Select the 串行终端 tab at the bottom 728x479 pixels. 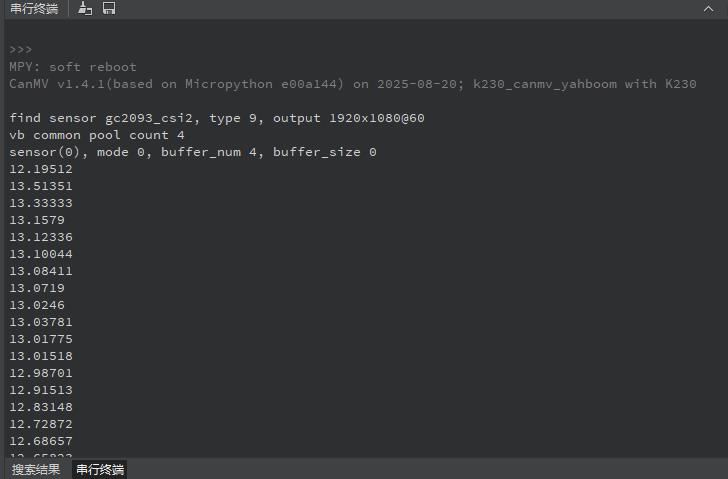click(x=100, y=469)
